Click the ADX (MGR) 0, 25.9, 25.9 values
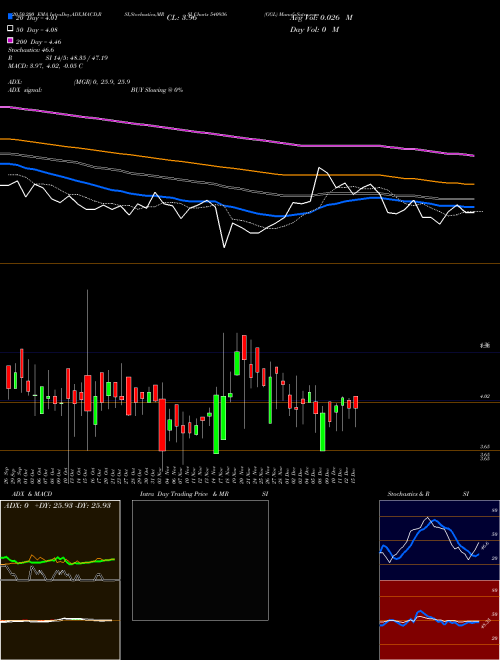The width and height of the screenshot is (500, 660). pyautogui.click(x=102, y=82)
